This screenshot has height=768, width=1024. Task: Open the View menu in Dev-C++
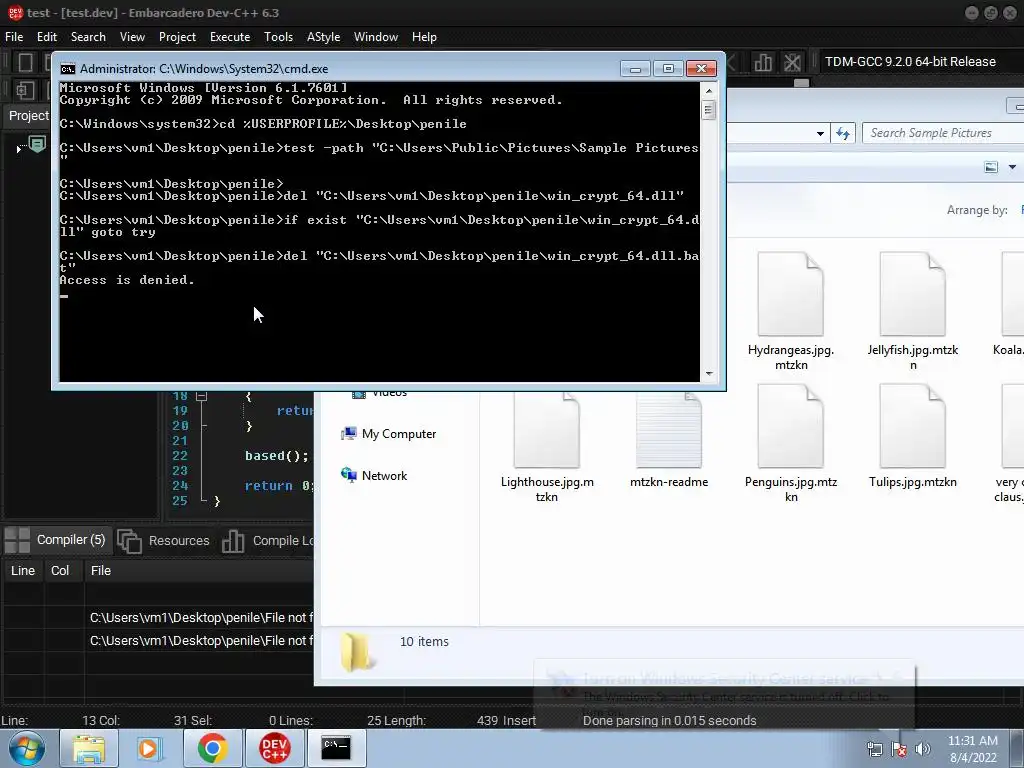(132, 37)
